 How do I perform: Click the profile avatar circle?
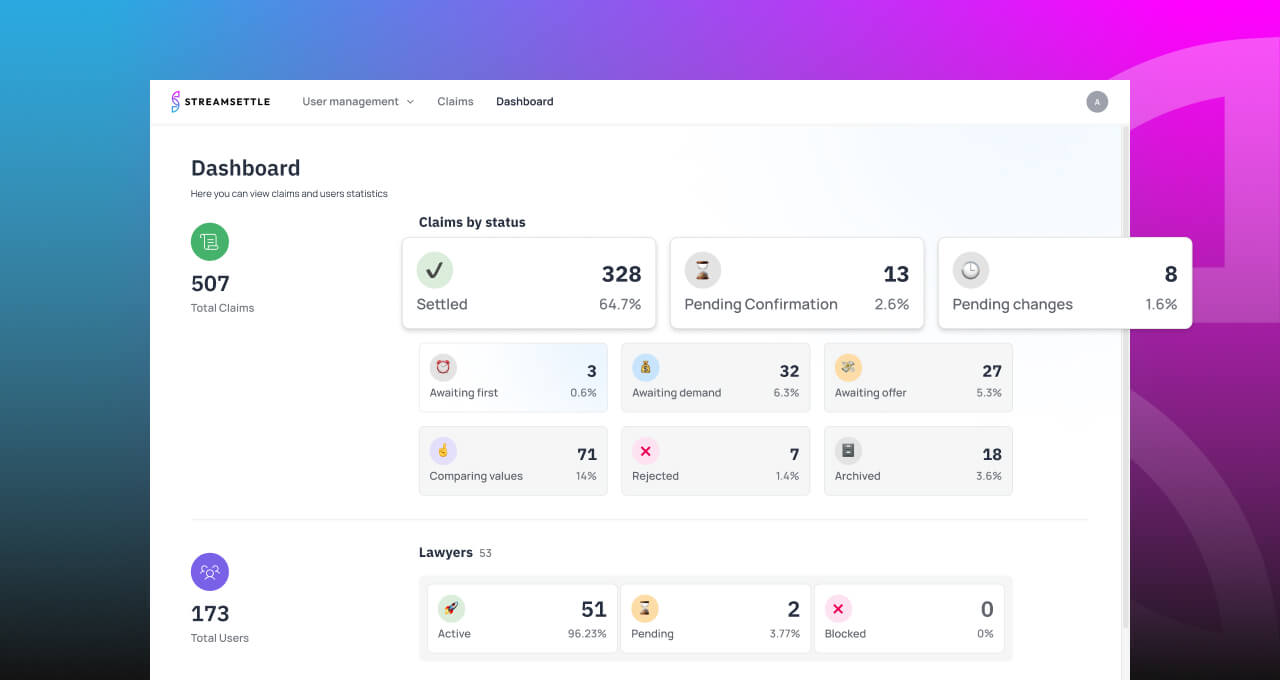(x=1097, y=101)
